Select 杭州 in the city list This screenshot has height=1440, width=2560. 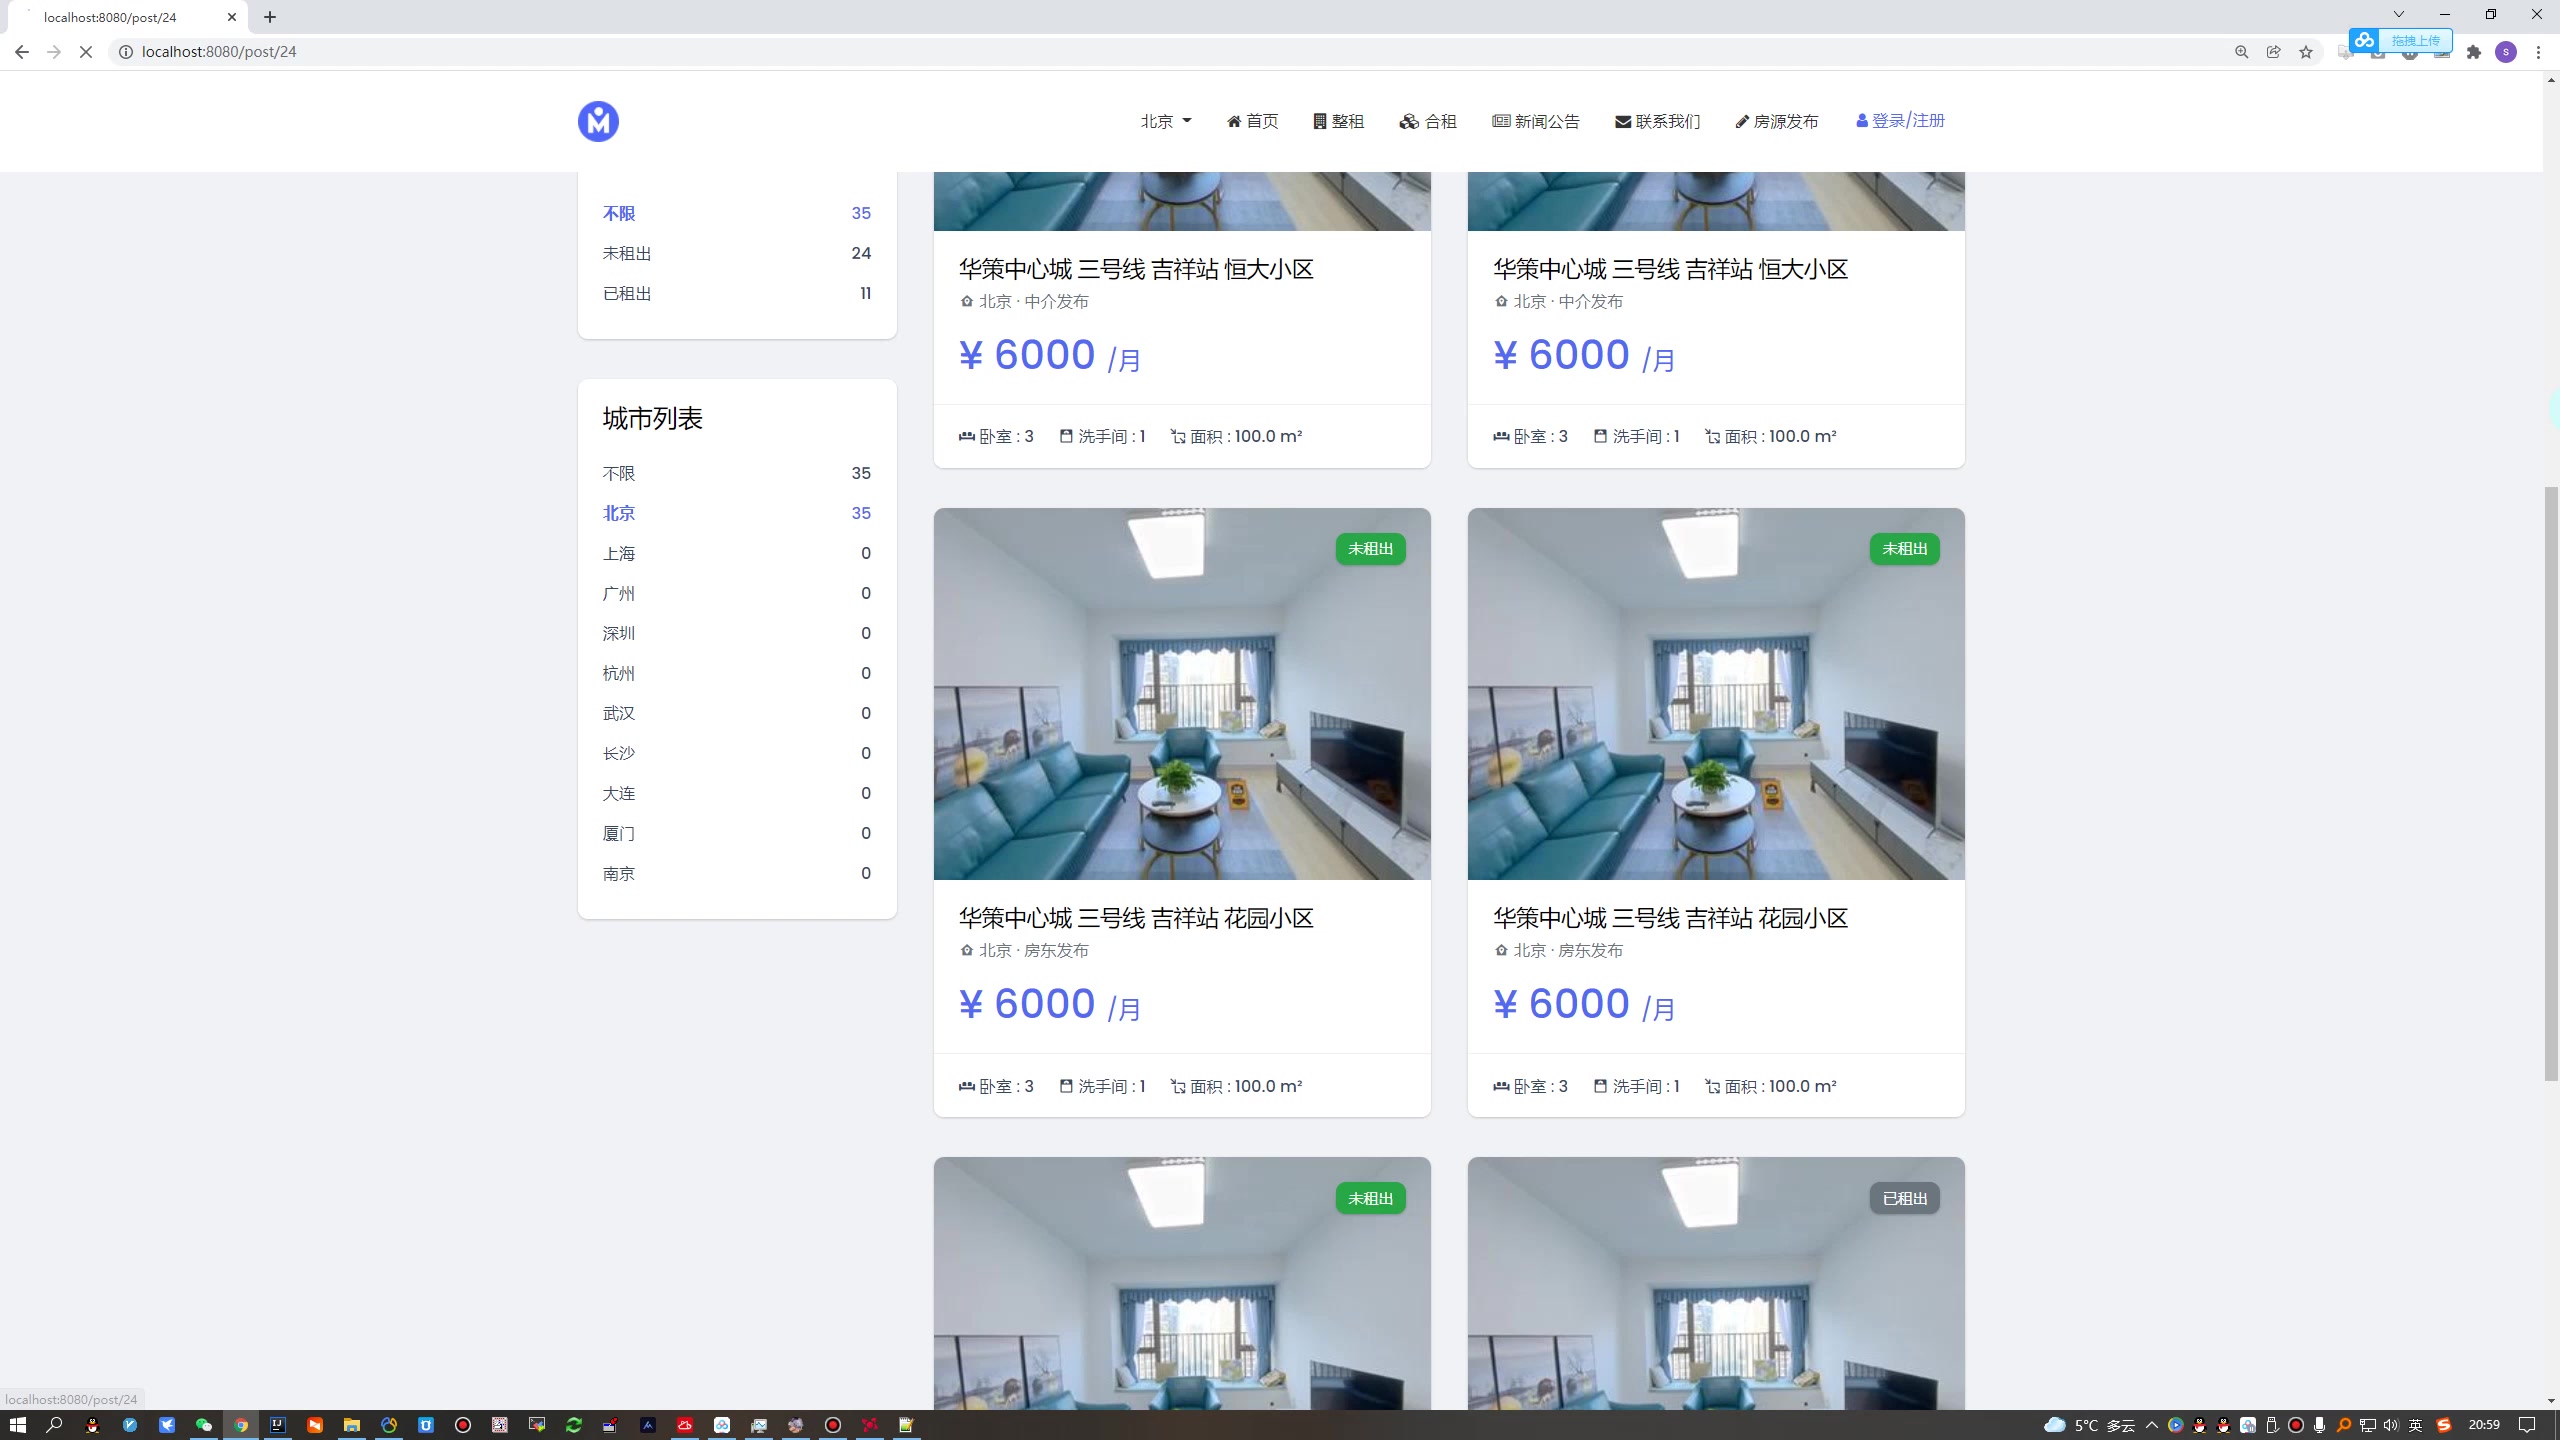click(737, 673)
